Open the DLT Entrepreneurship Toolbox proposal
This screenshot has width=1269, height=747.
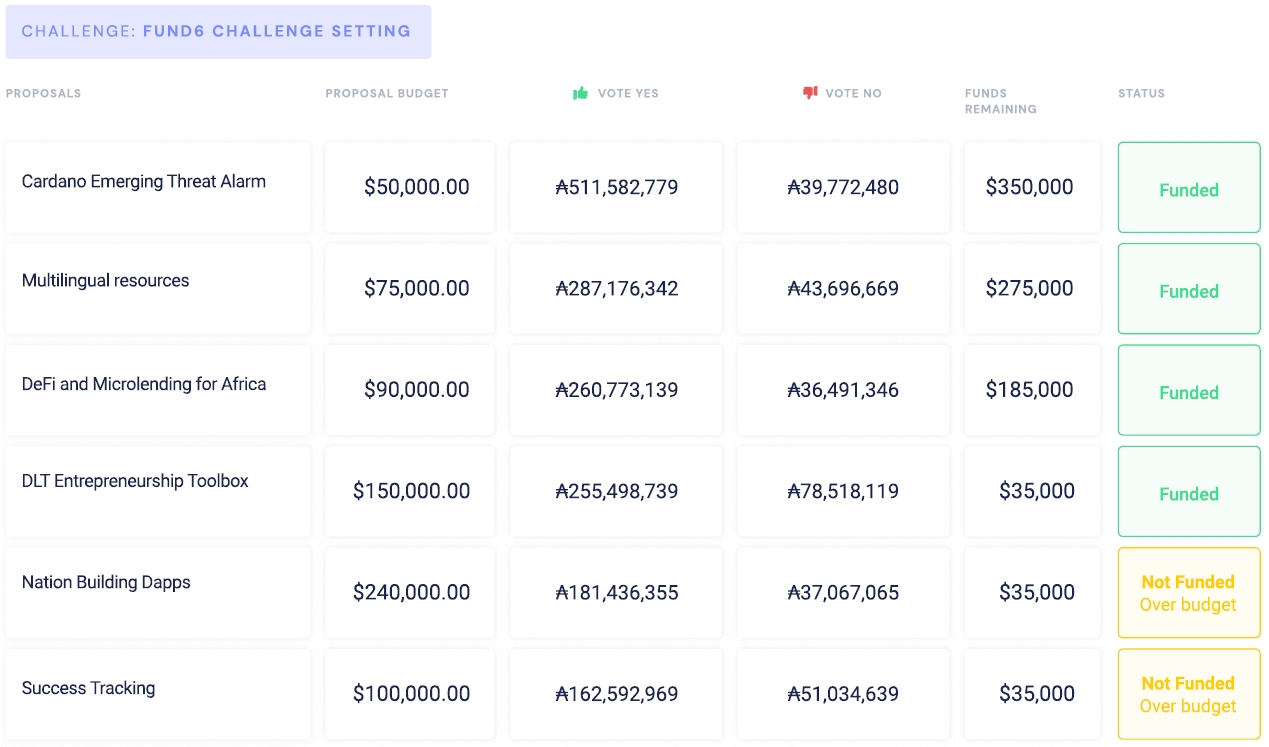coord(135,481)
